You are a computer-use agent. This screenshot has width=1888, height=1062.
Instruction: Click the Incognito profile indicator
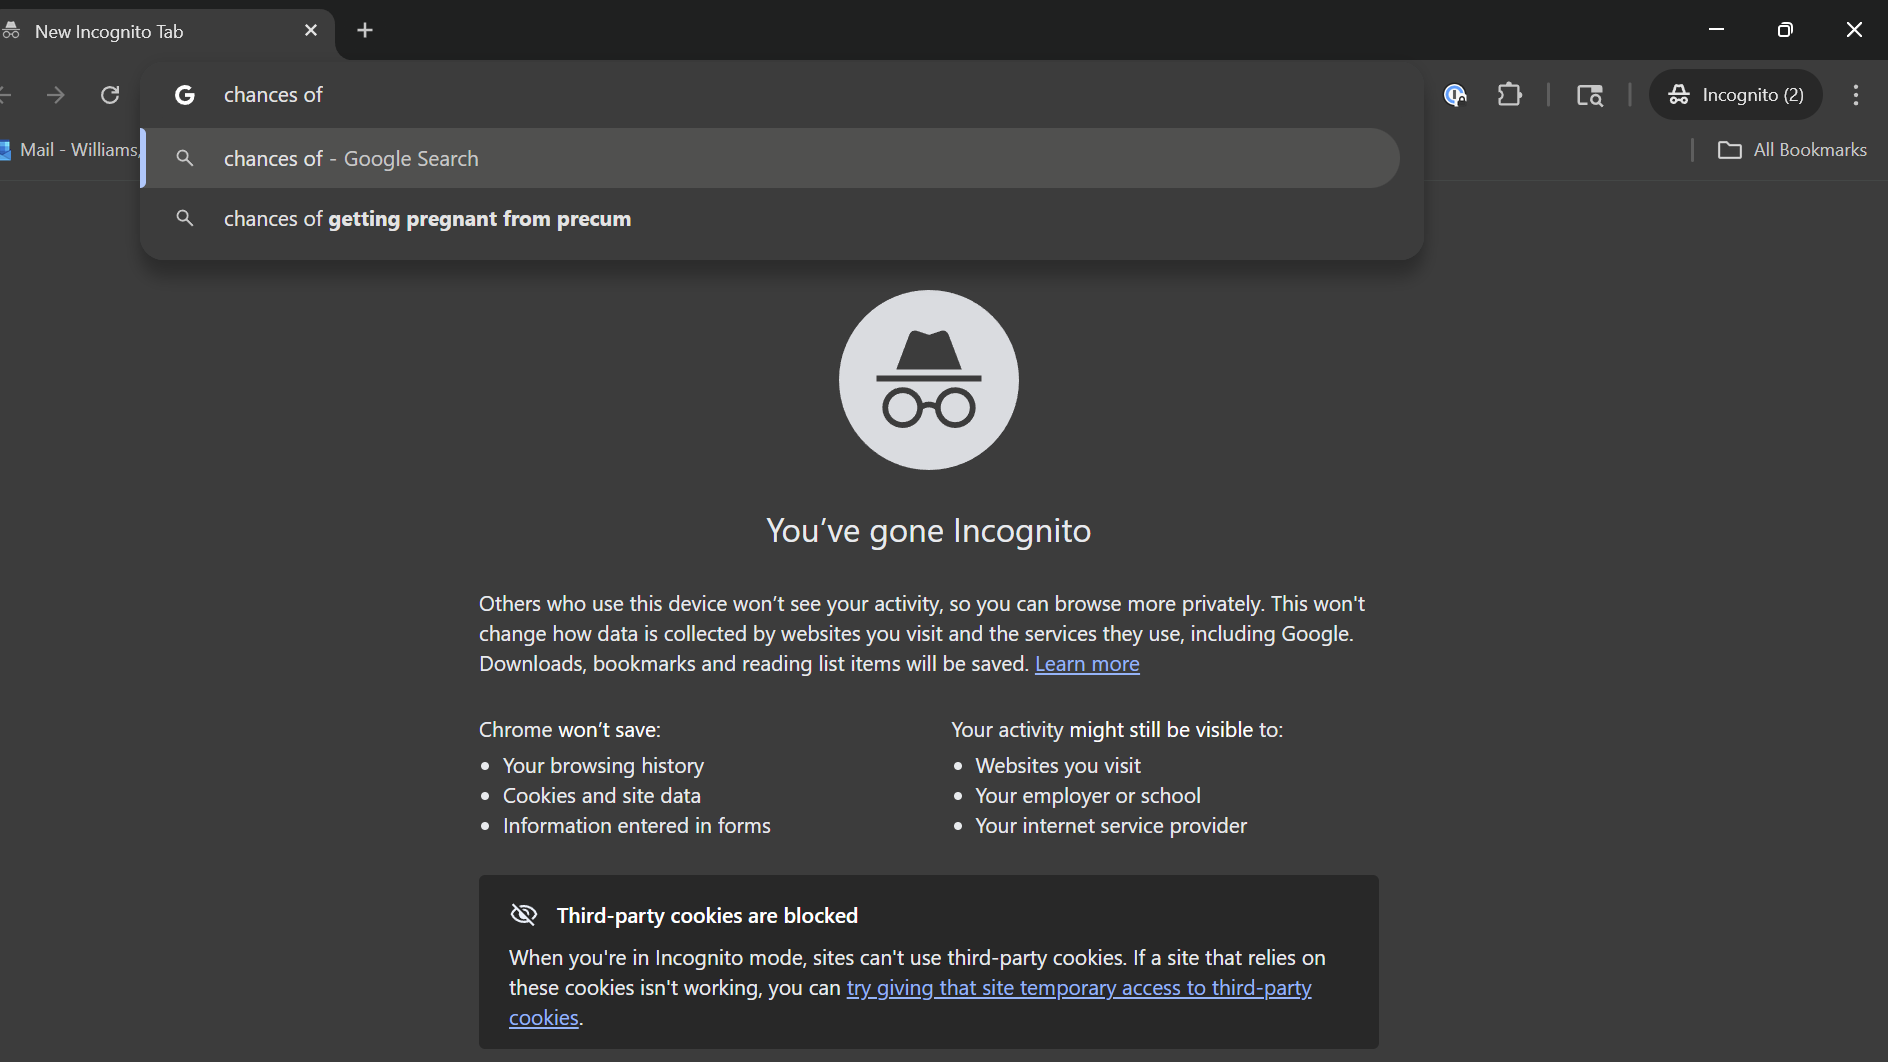1736,95
